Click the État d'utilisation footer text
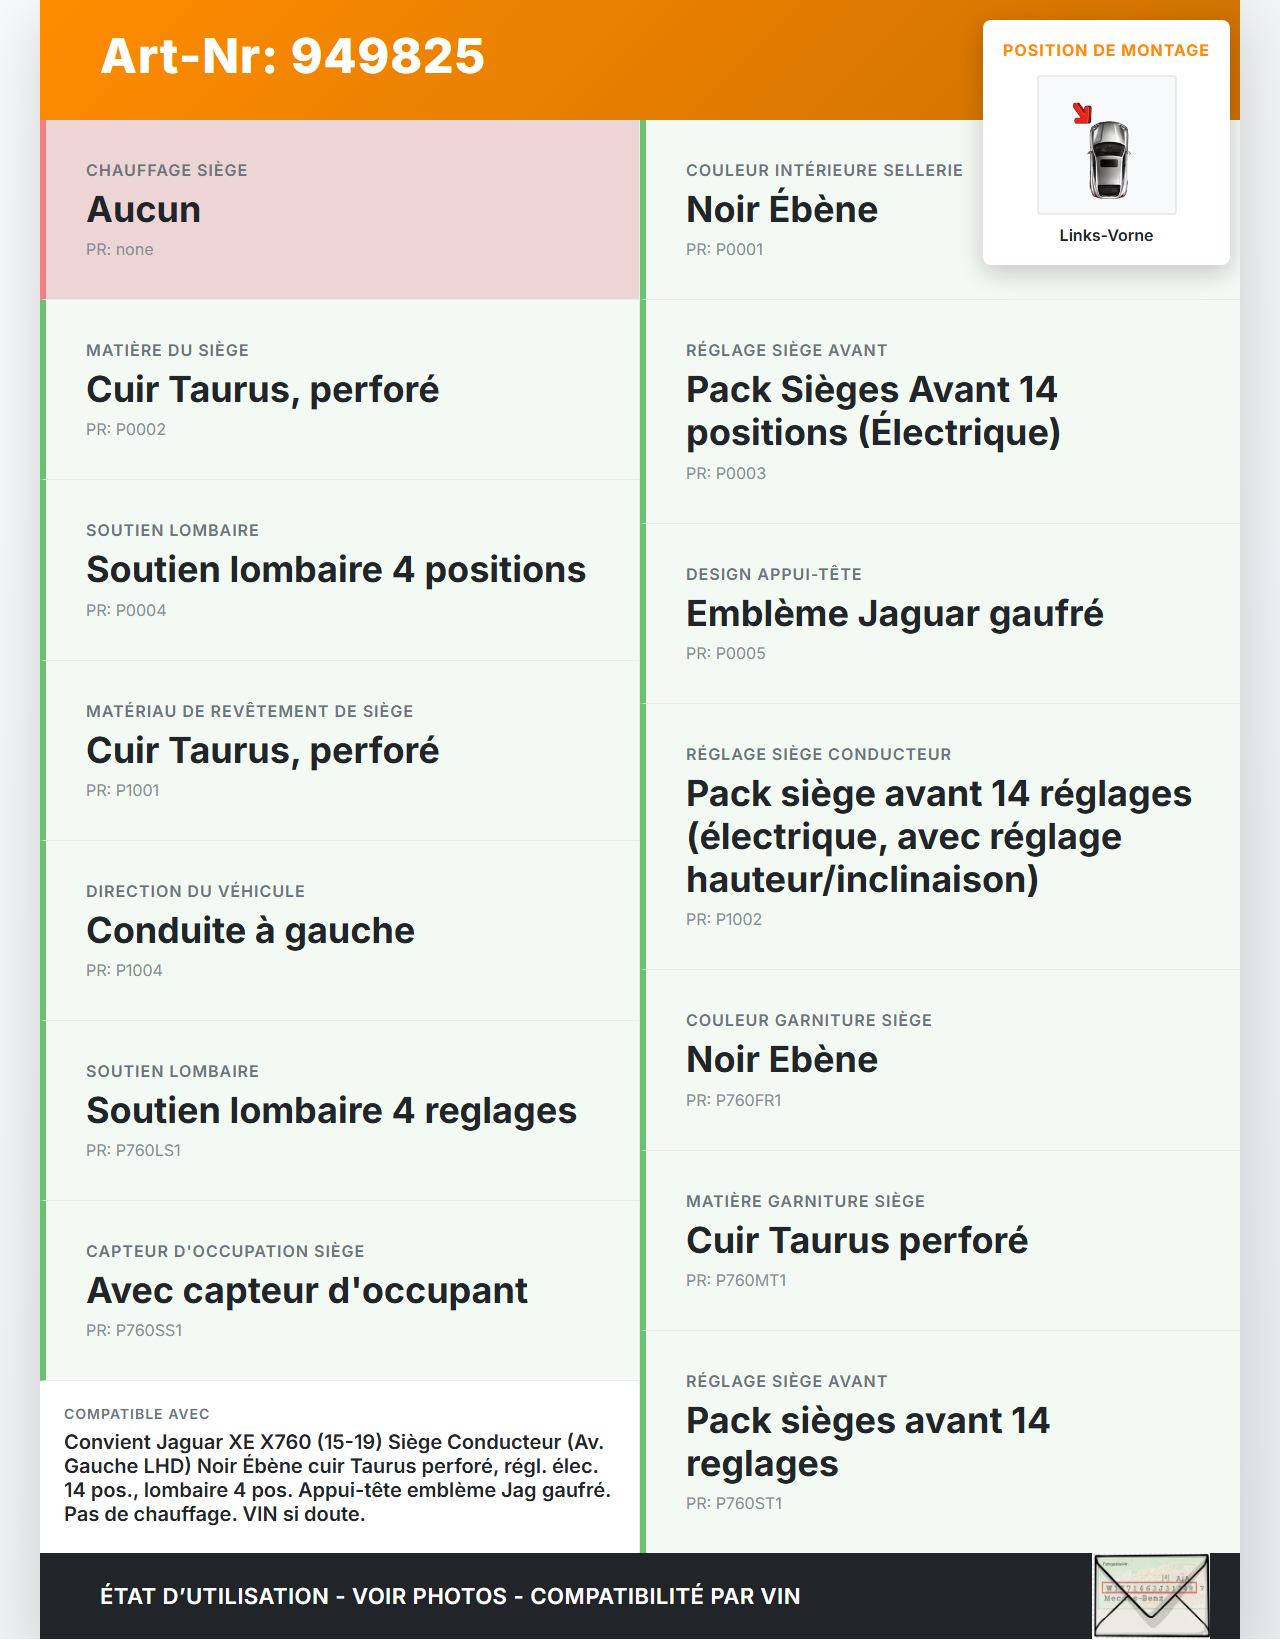The height and width of the screenshot is (1640, 1280). pos(450,1596)
